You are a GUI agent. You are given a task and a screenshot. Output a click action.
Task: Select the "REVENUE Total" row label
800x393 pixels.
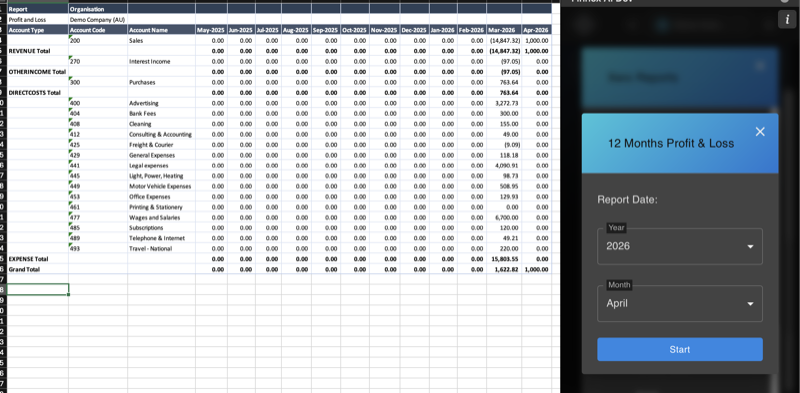tap(38, 51)
